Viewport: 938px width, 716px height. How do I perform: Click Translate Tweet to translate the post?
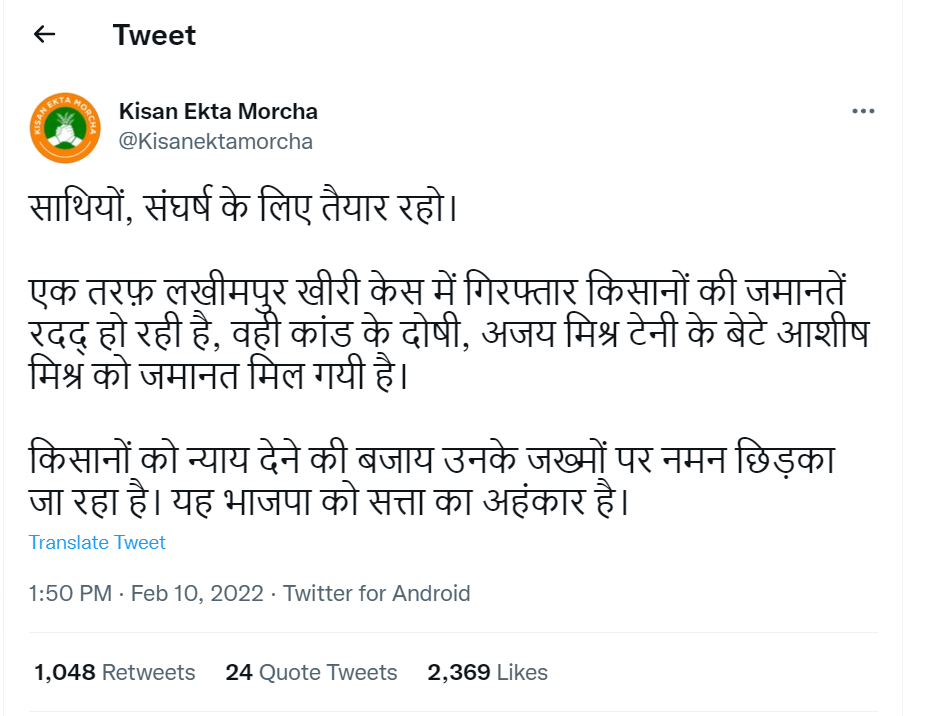point(97,543)
